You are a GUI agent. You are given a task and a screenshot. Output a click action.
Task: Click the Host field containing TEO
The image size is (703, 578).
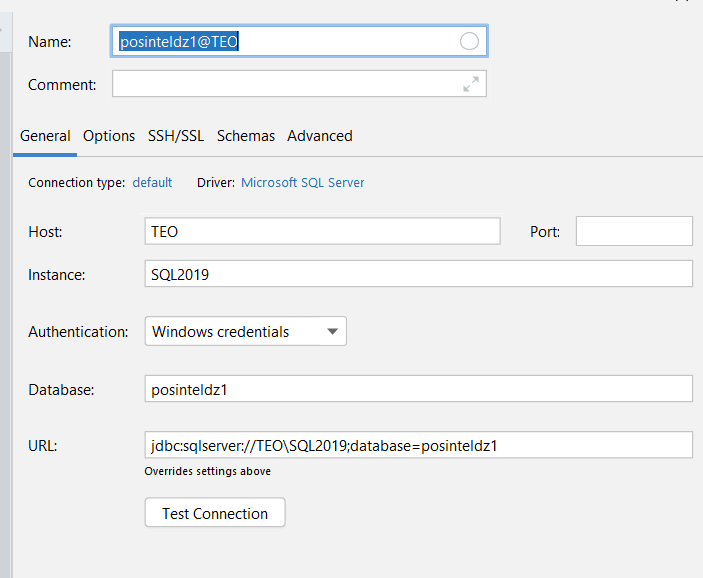click(322, 231)
